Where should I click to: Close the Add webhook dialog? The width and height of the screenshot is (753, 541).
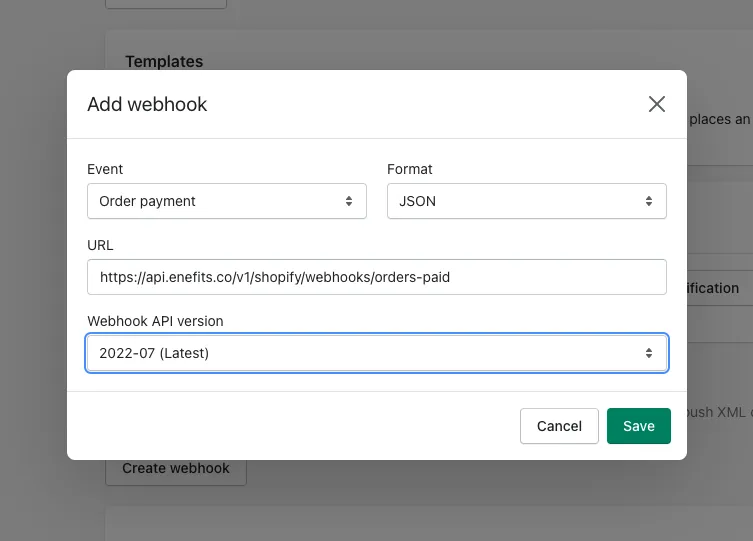click(x=656, y=104)
